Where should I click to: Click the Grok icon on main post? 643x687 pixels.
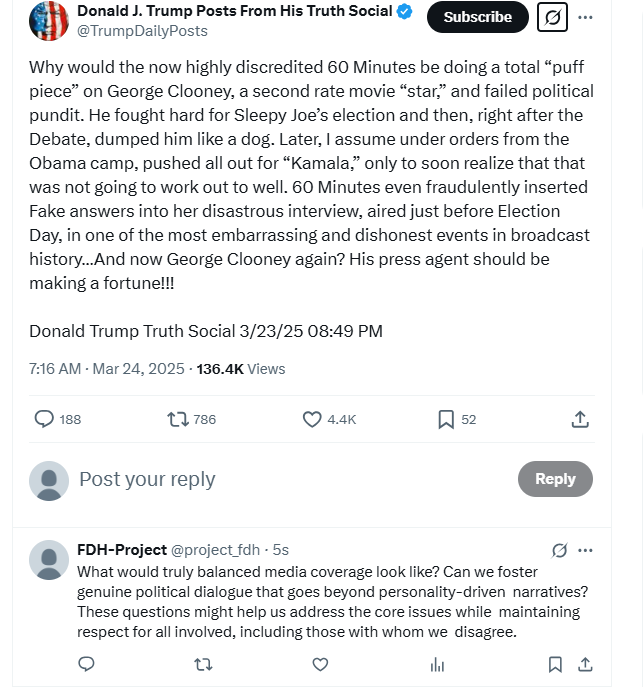click(552, 17)
